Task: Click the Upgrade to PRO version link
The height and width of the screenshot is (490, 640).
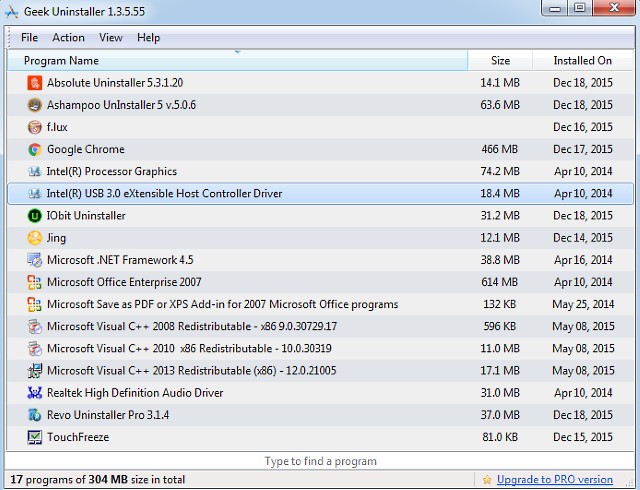Action: [555, 479]
